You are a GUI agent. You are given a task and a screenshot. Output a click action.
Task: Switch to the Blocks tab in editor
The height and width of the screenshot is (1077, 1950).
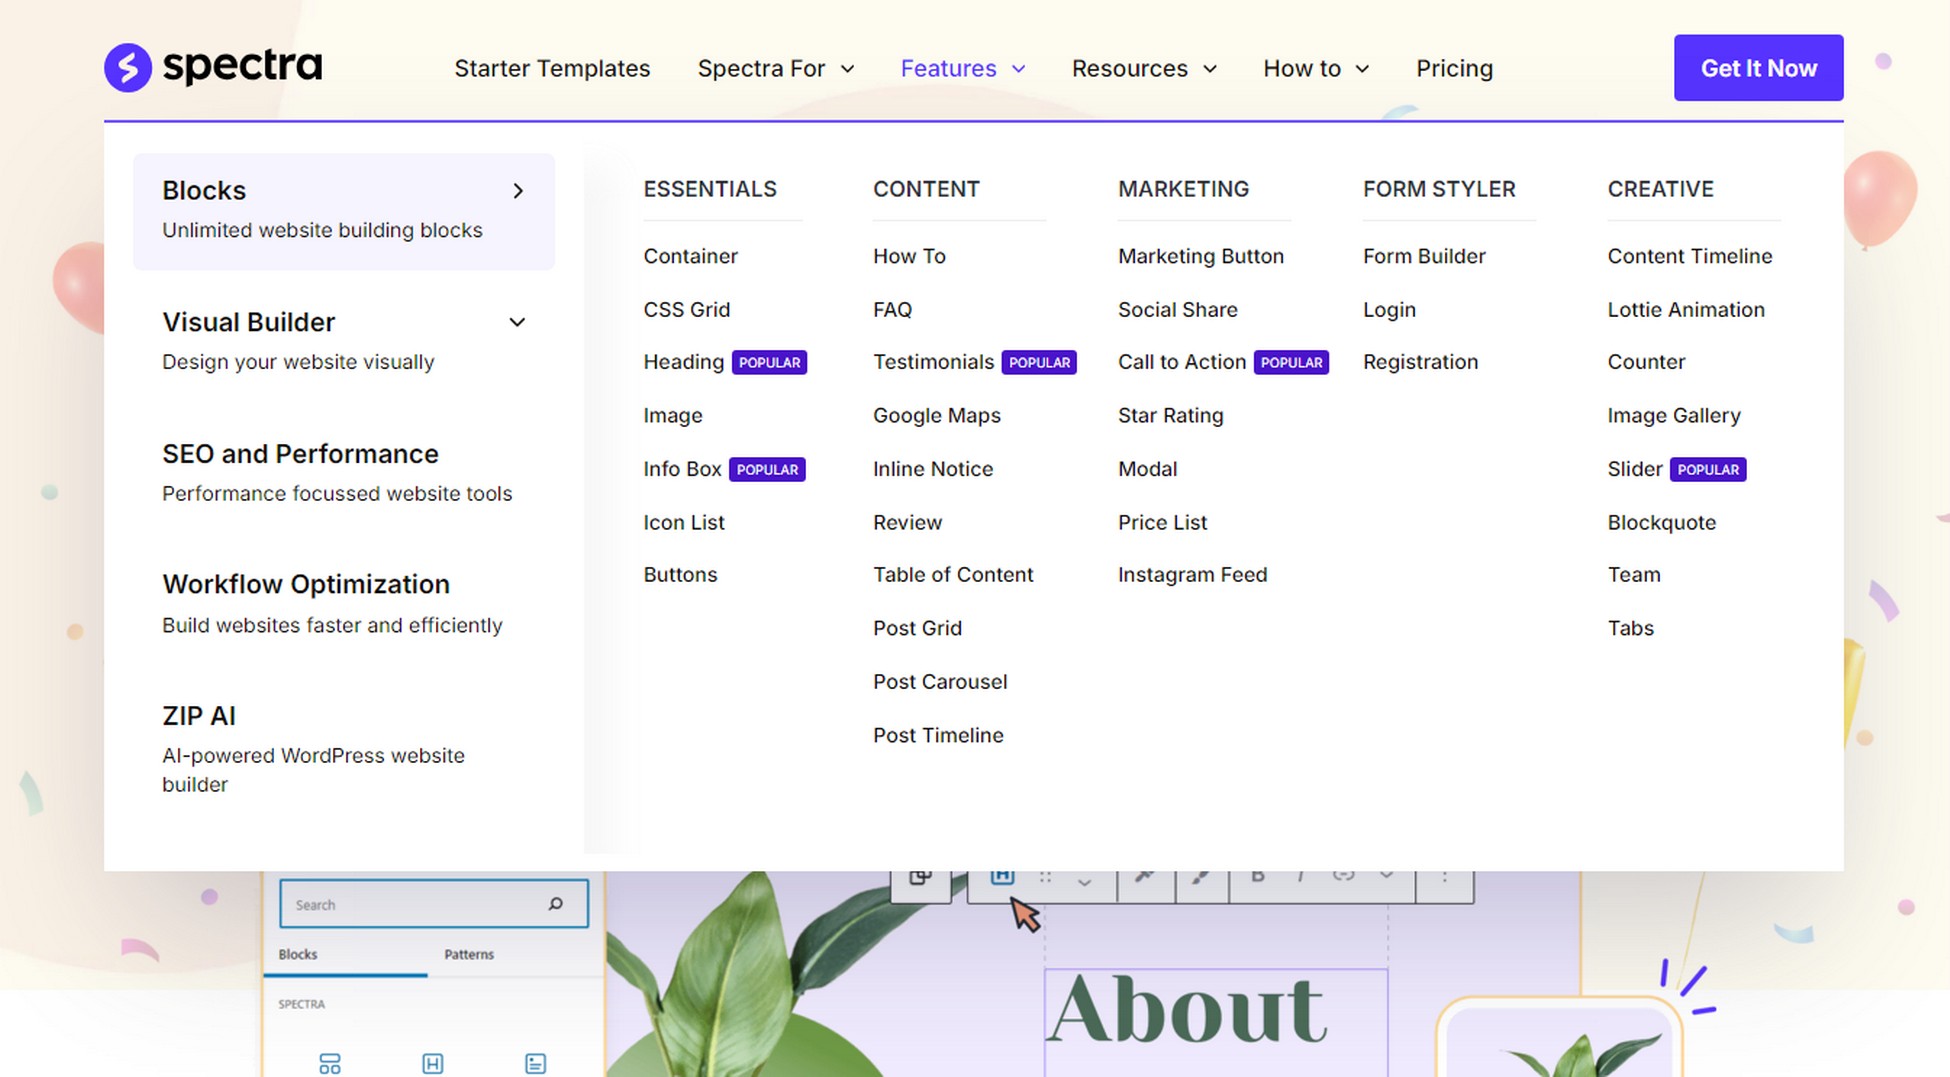click(x=298, y=954)
